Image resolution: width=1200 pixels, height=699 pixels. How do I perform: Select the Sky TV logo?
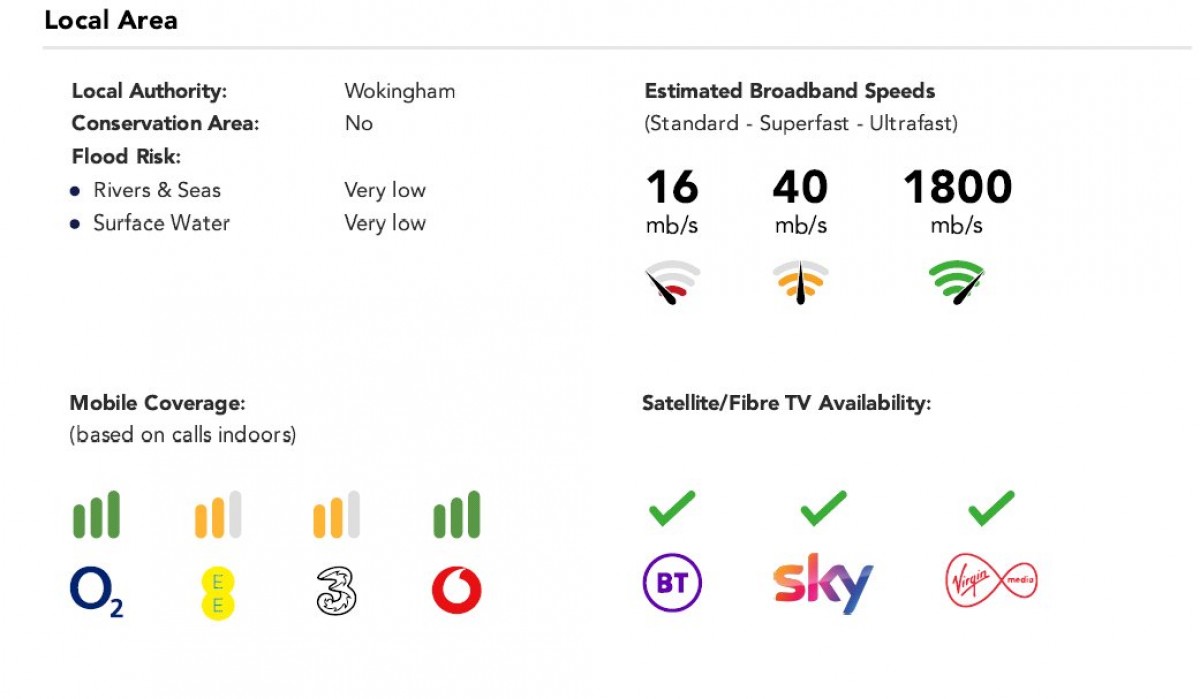click(823, 583)
